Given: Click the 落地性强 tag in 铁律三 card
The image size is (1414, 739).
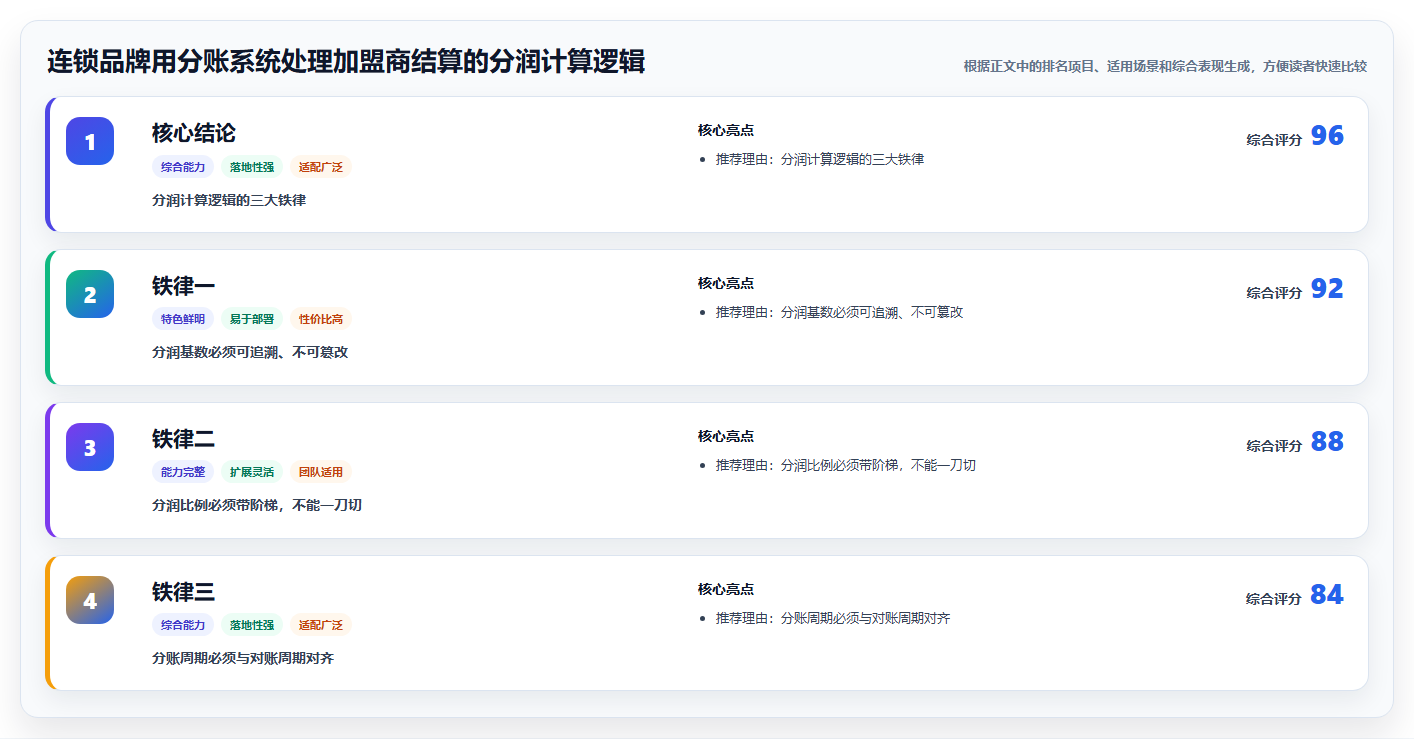Looking at the screenshot, I should point(252,625).
